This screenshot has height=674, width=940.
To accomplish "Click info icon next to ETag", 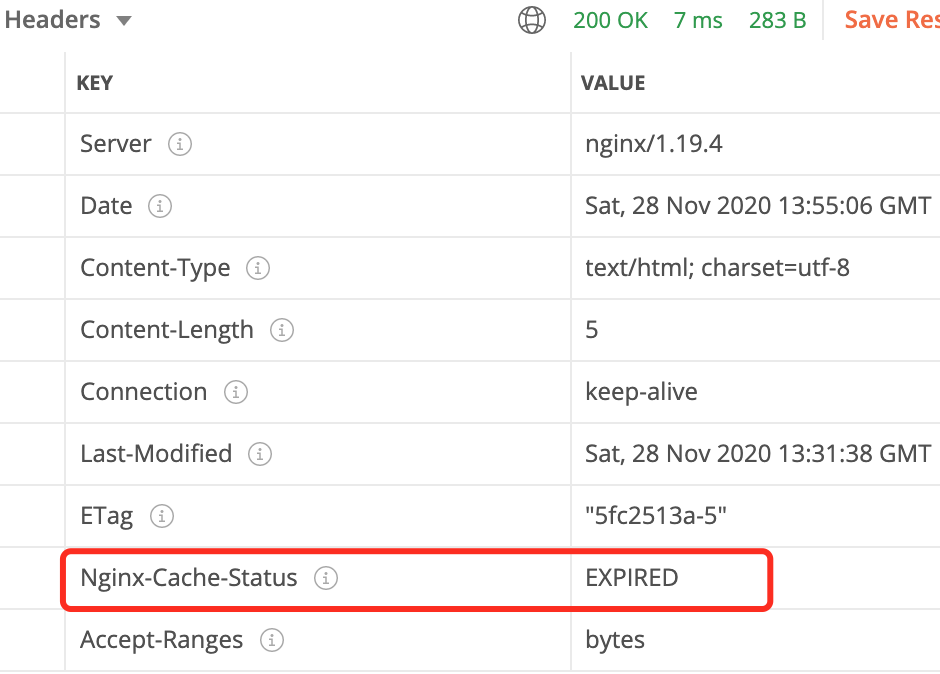I will pyautogui.click(x=161, y=516).
